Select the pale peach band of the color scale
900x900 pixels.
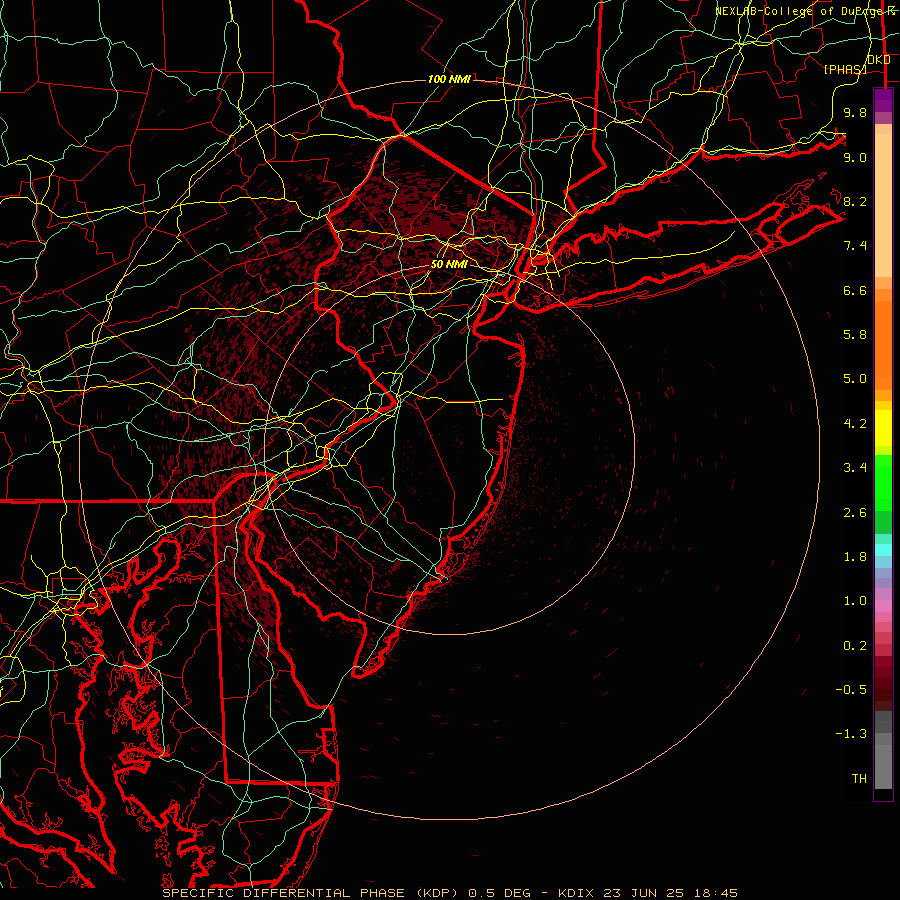(x=883, y=205)
